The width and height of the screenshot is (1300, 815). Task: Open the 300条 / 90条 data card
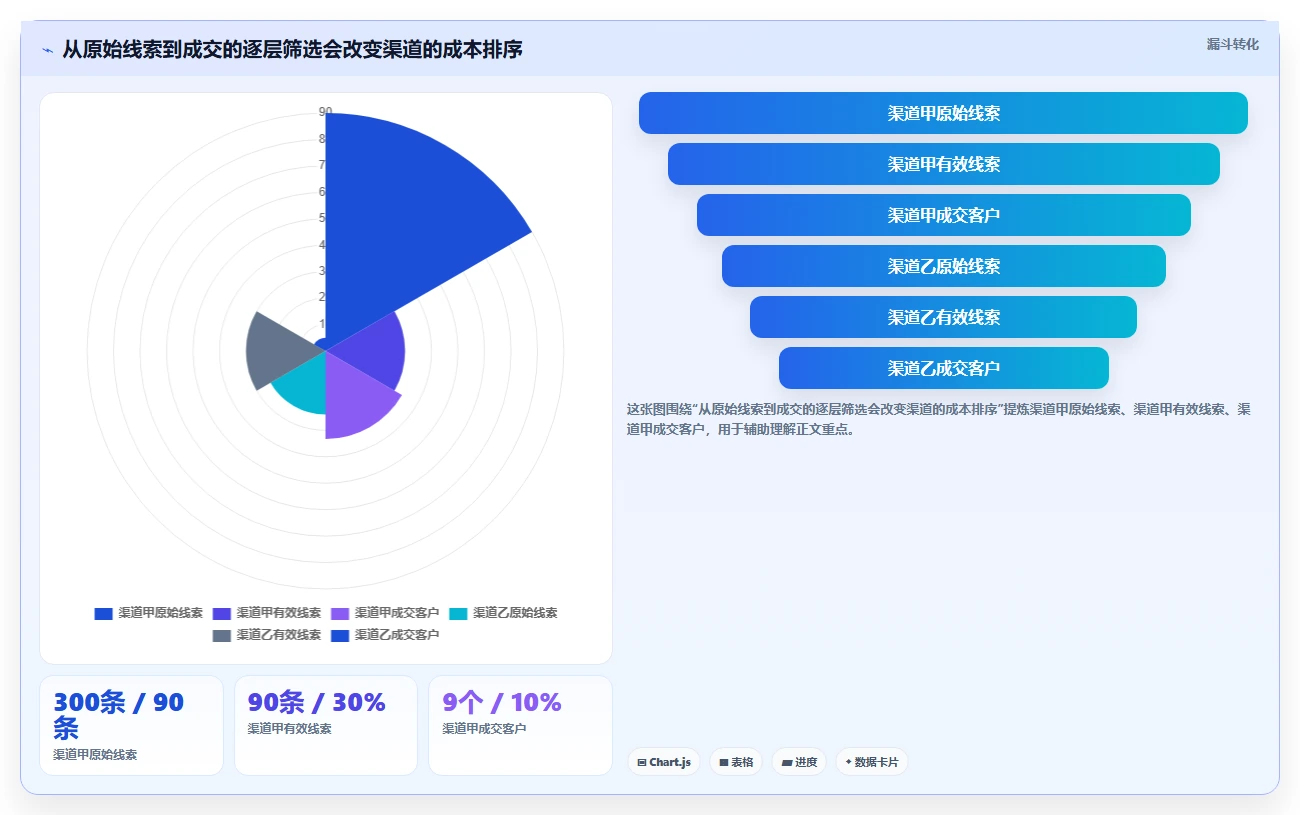point(131,725)
